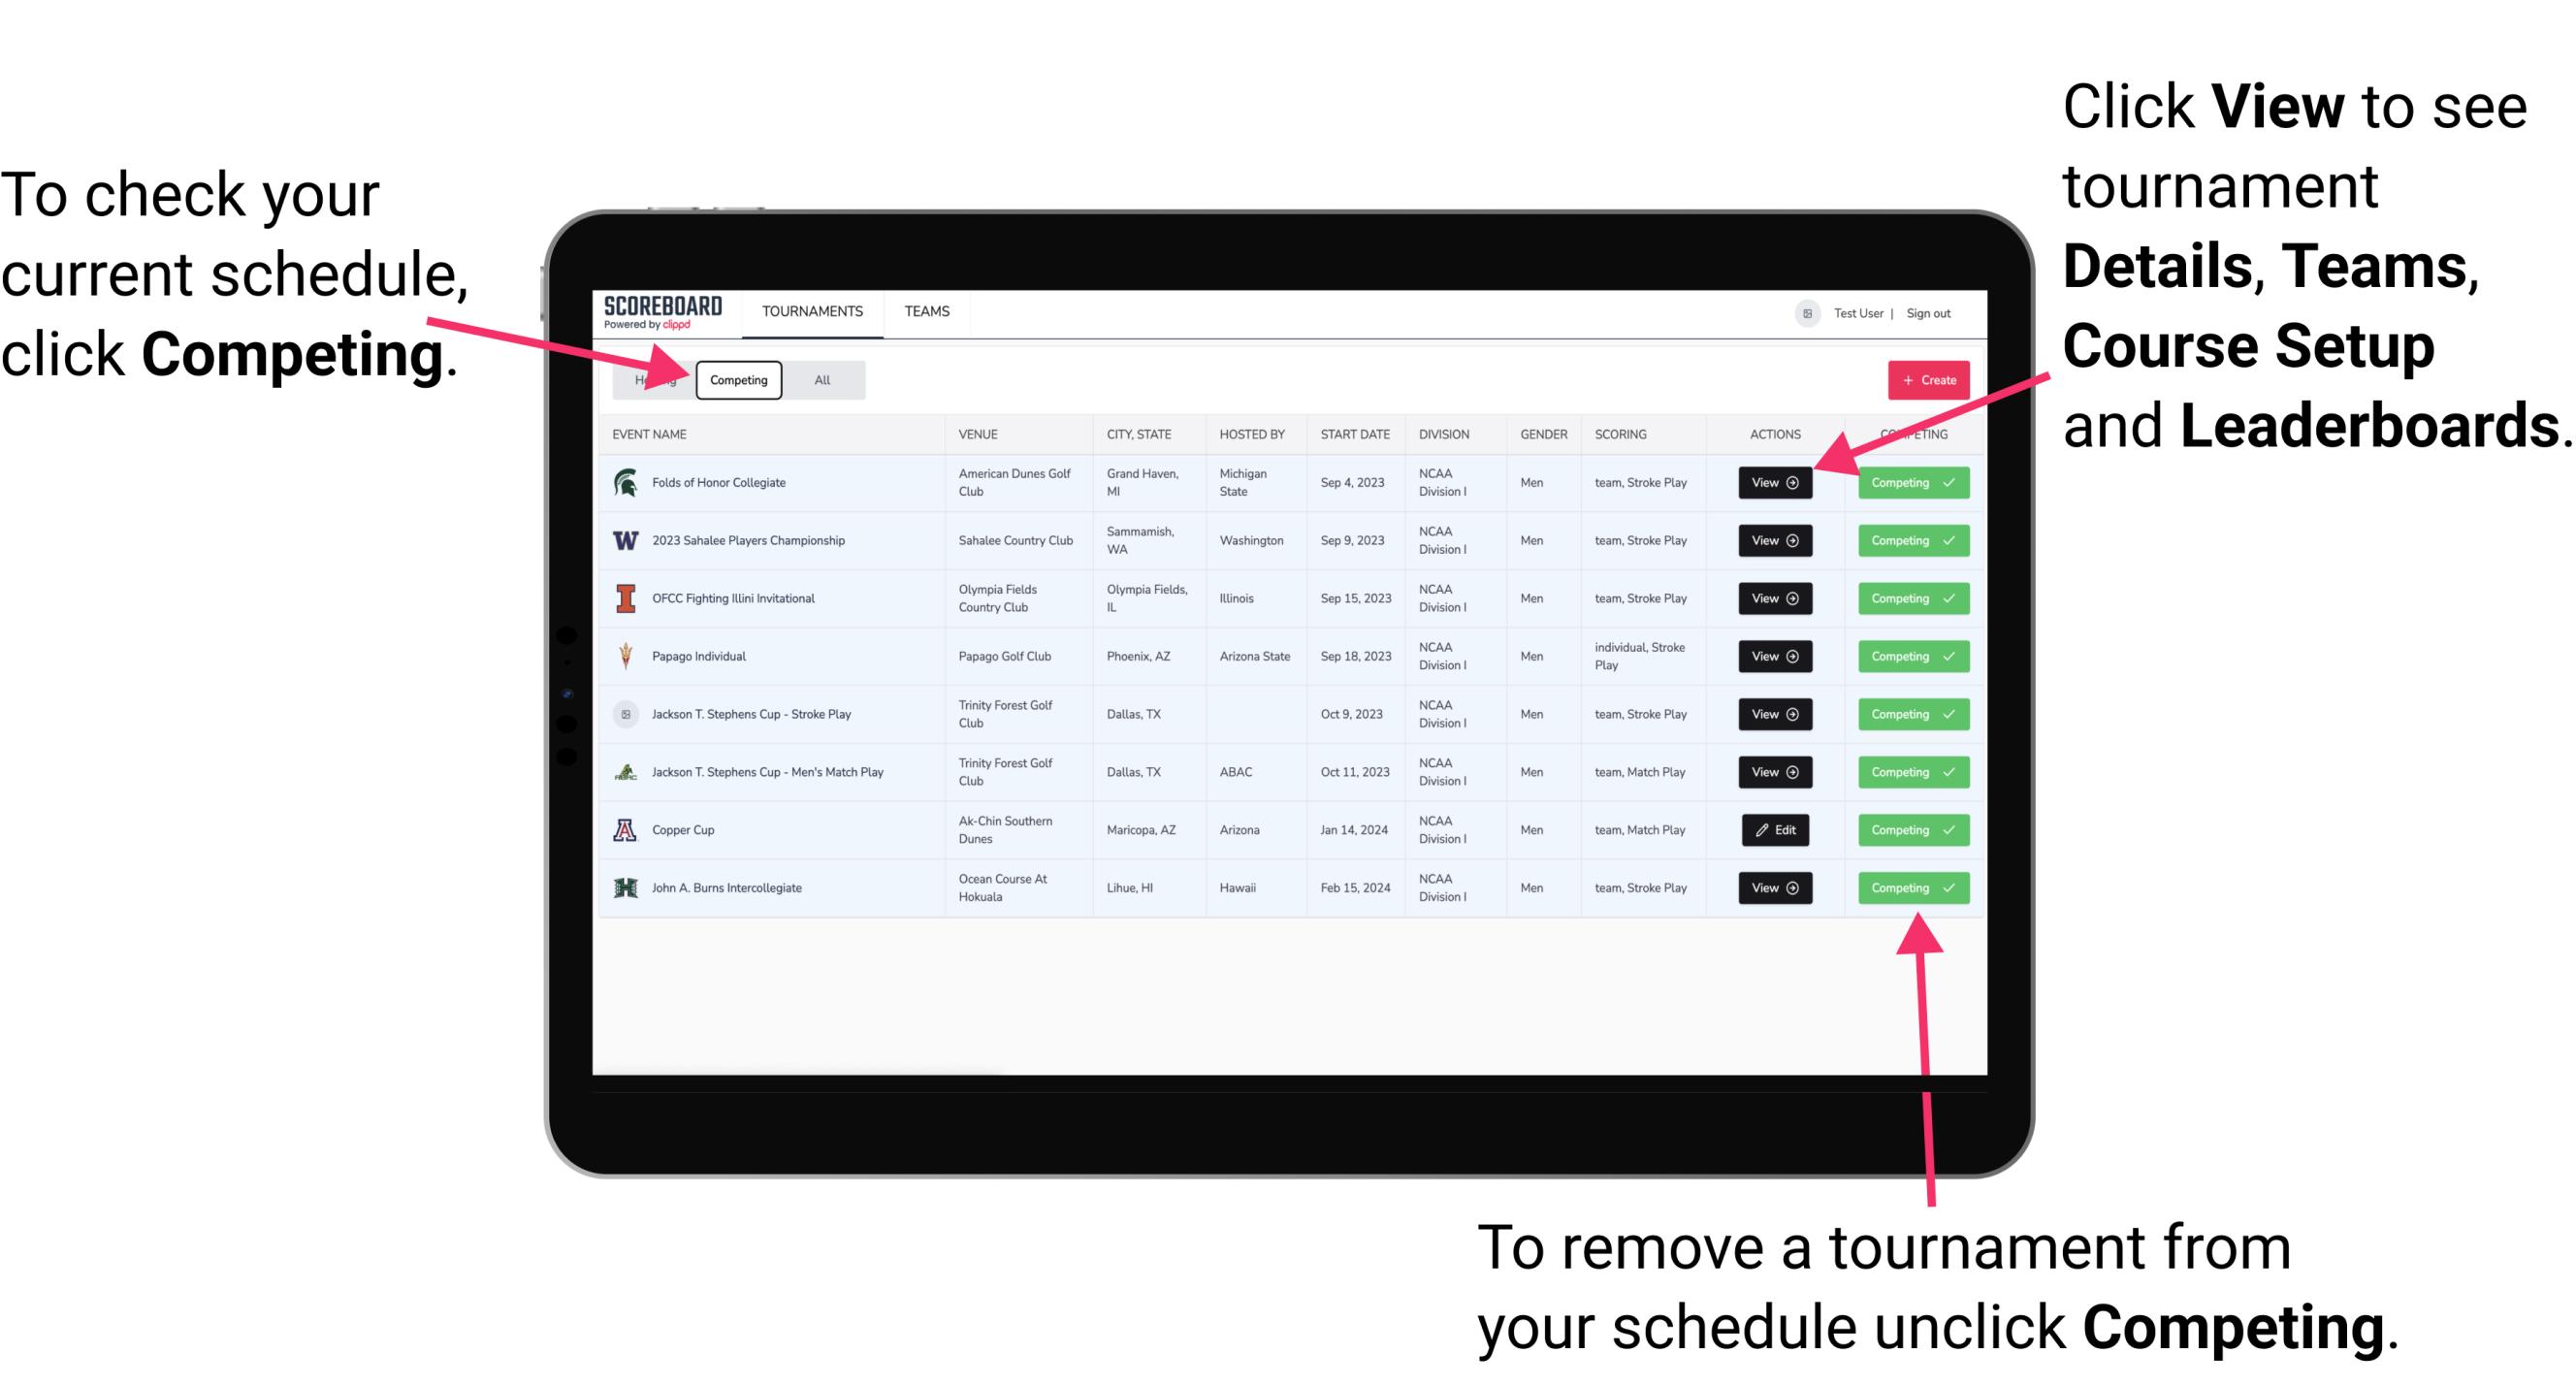
Task: Click the Home tab button
Action: (x=652, y=379)
